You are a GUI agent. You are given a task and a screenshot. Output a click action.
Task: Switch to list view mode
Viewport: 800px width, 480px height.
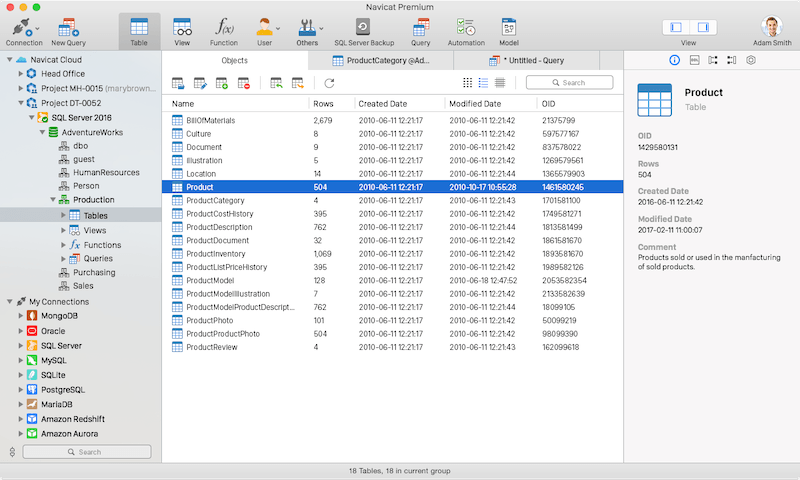coord(483,83)
